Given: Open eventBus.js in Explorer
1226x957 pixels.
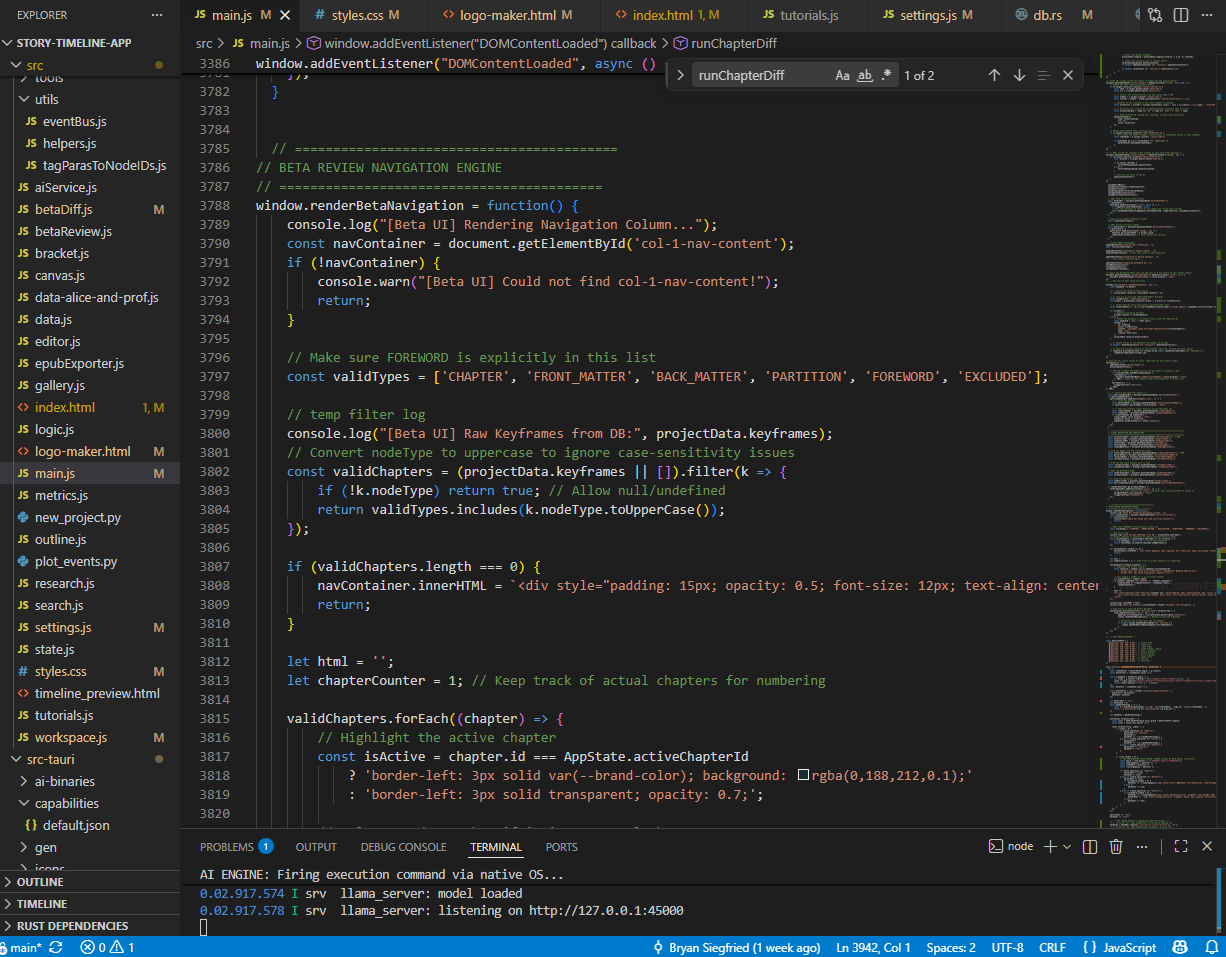Looking at the screenshot, I should [90, 121].
